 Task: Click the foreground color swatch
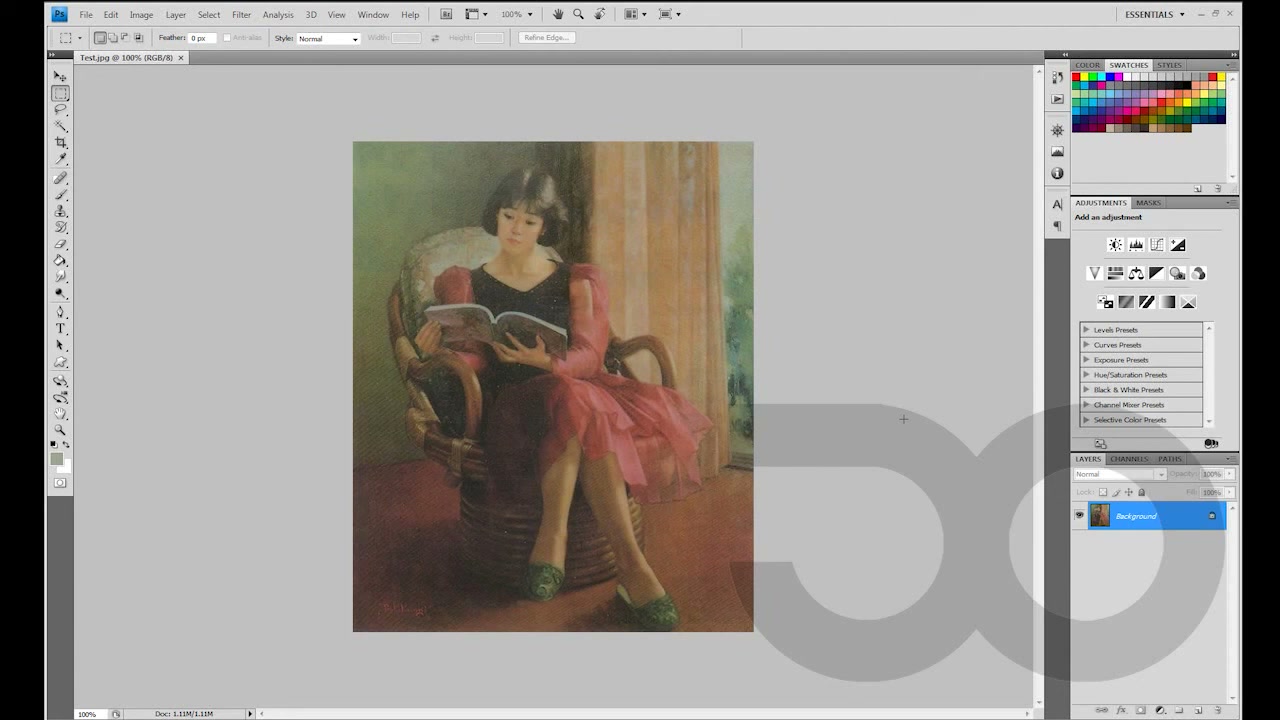pos(57,459)
